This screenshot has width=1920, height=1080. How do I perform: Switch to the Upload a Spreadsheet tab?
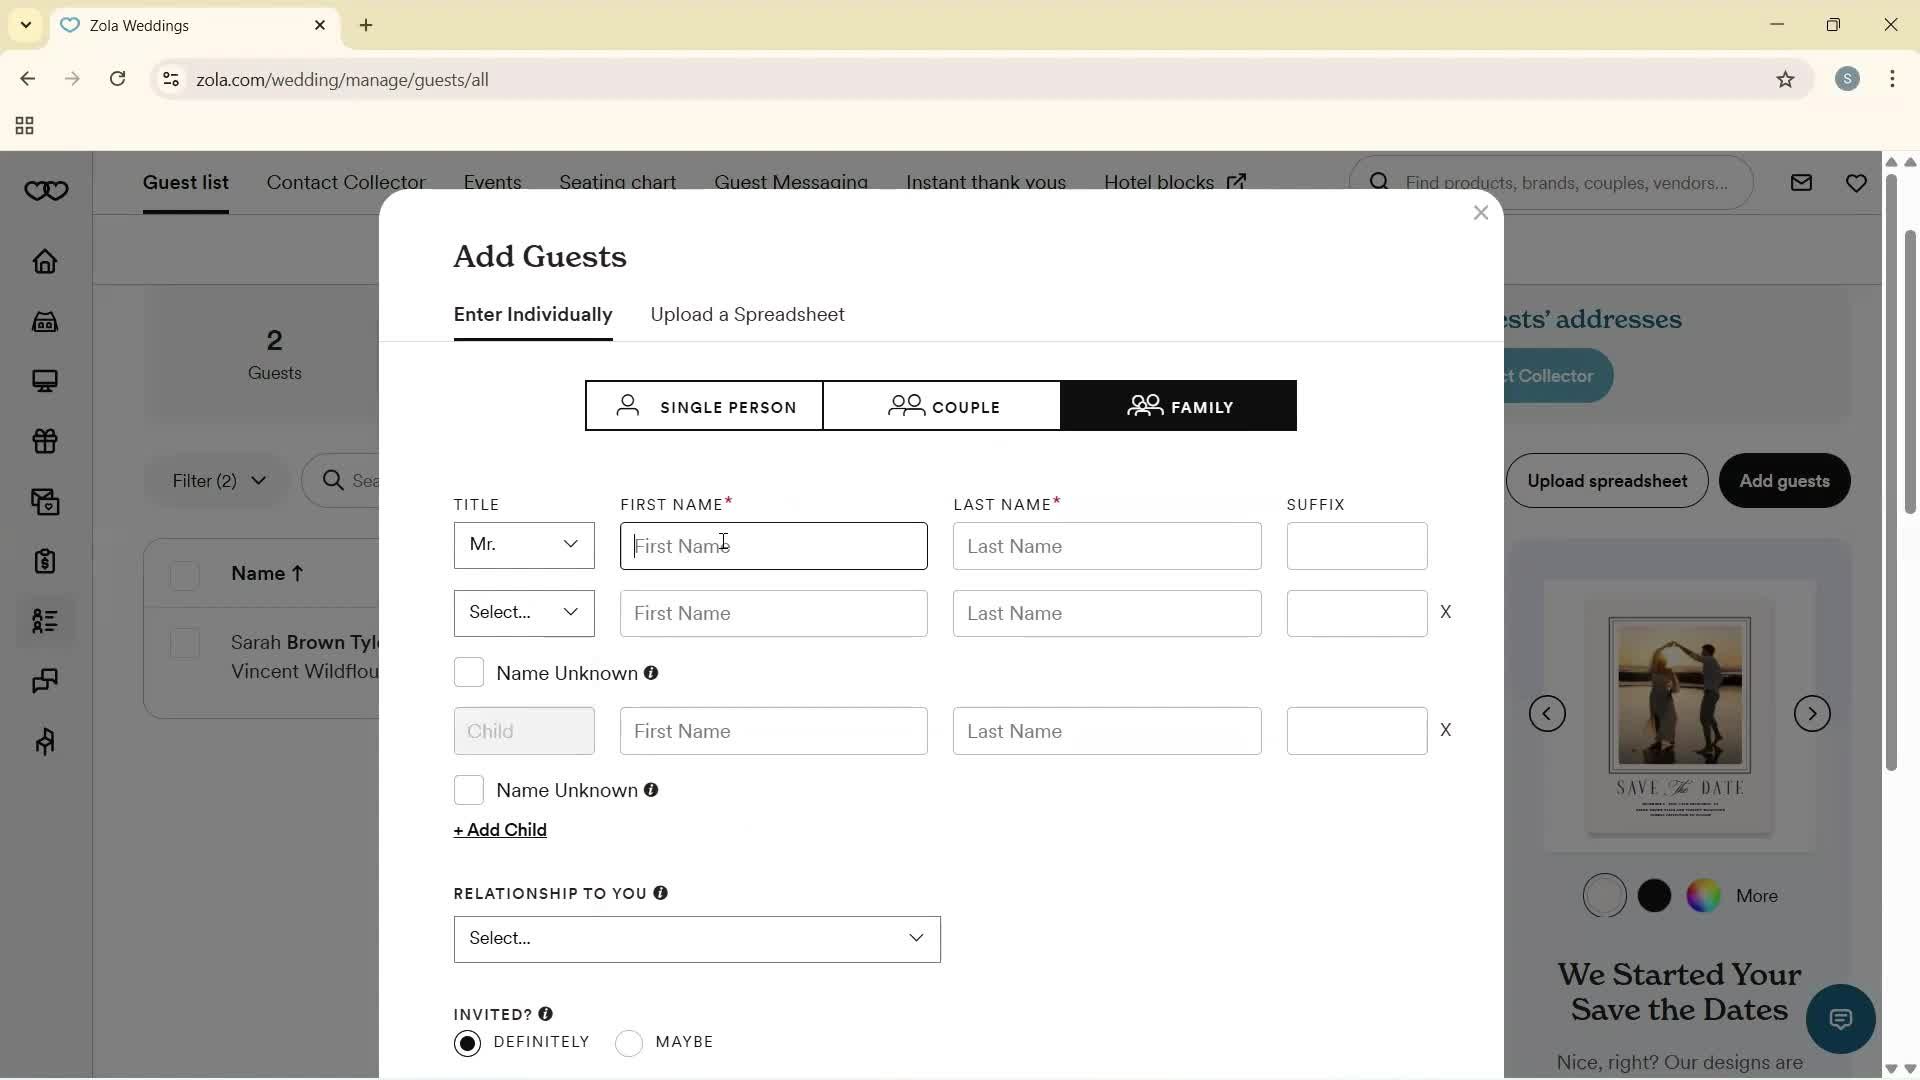[748, 314]
